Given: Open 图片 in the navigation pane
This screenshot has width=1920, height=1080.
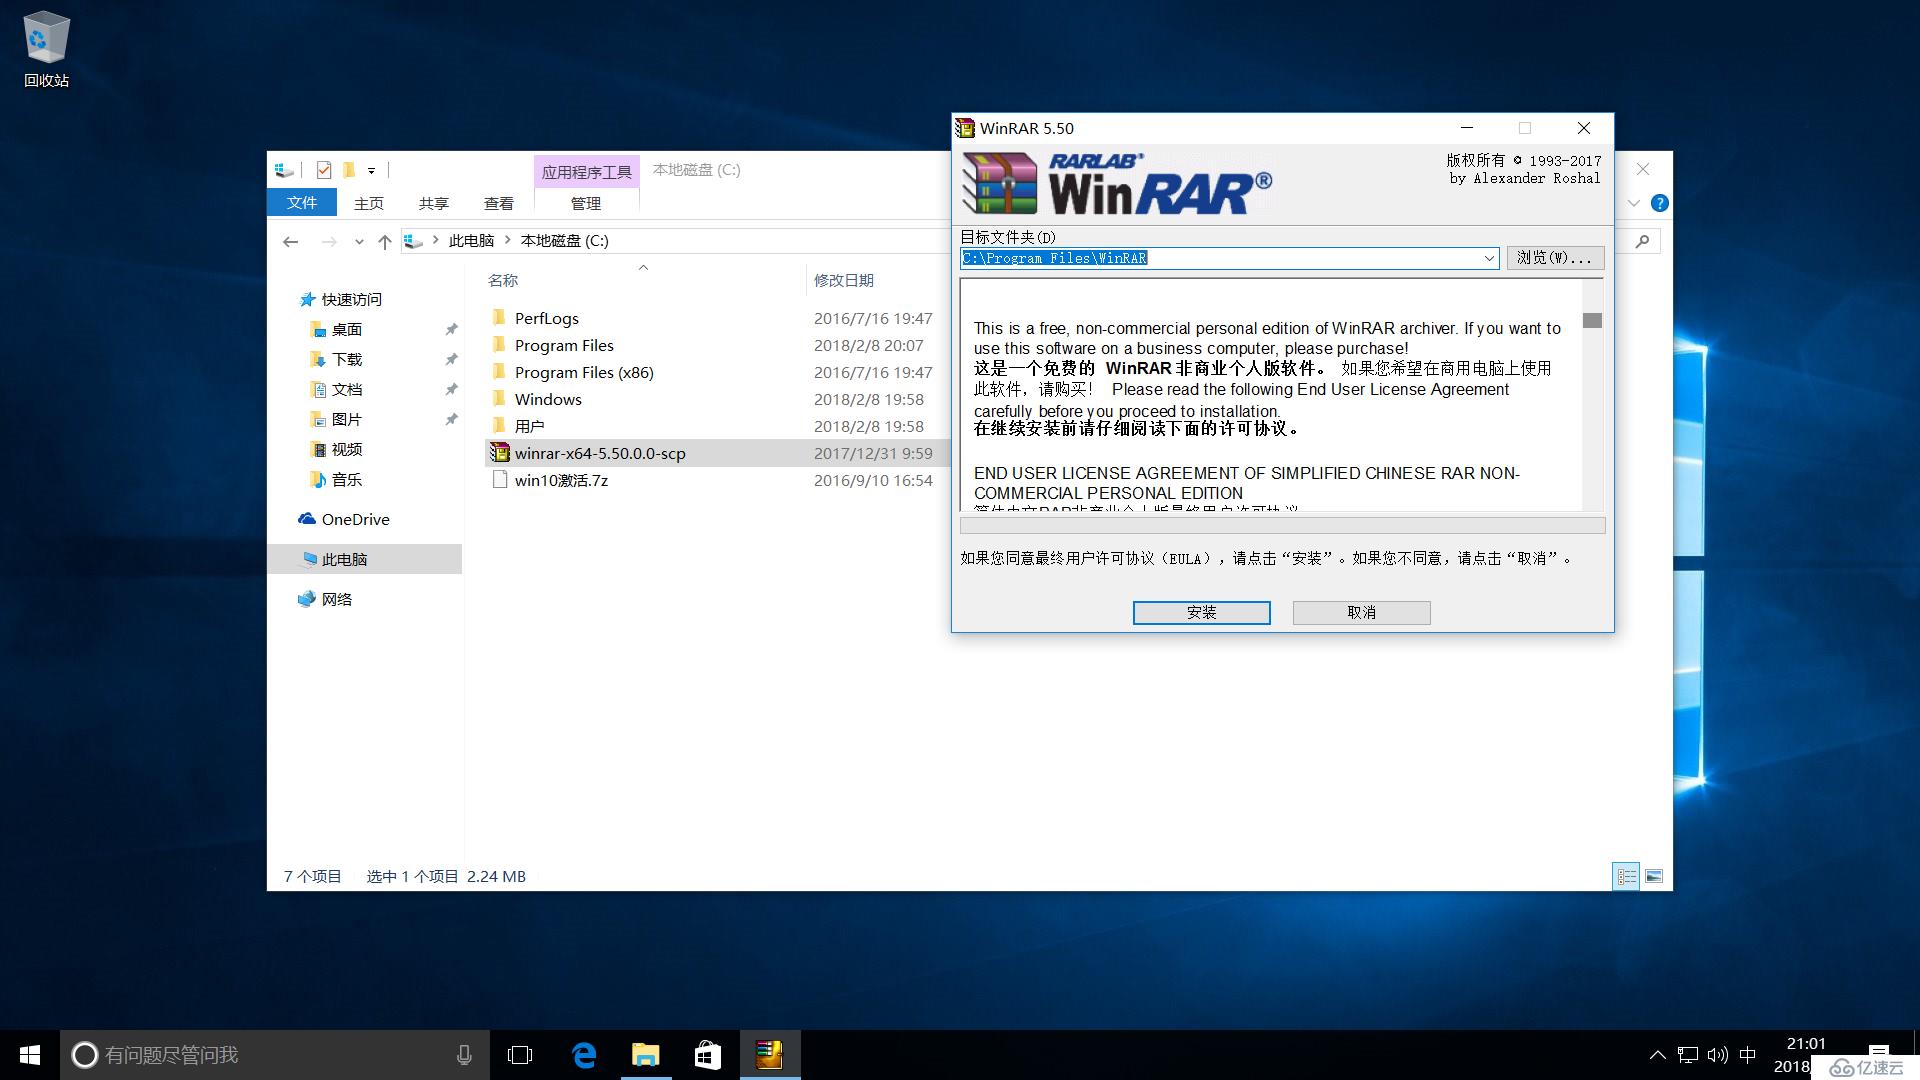Looking at the screenshot, I should (346, 419).
